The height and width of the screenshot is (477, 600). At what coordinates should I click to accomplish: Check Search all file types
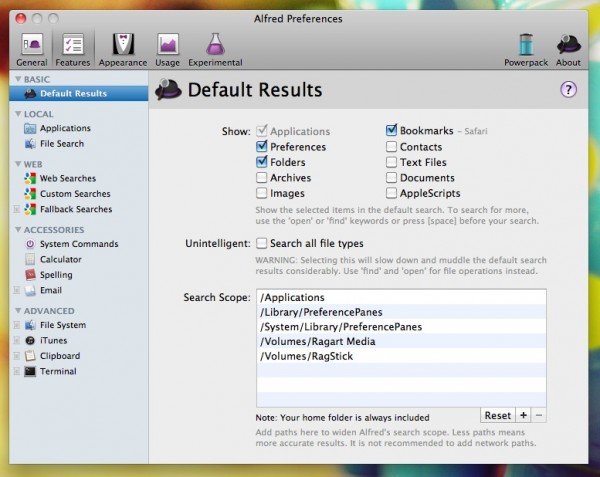pyautogui.click(x=262, y=243)
